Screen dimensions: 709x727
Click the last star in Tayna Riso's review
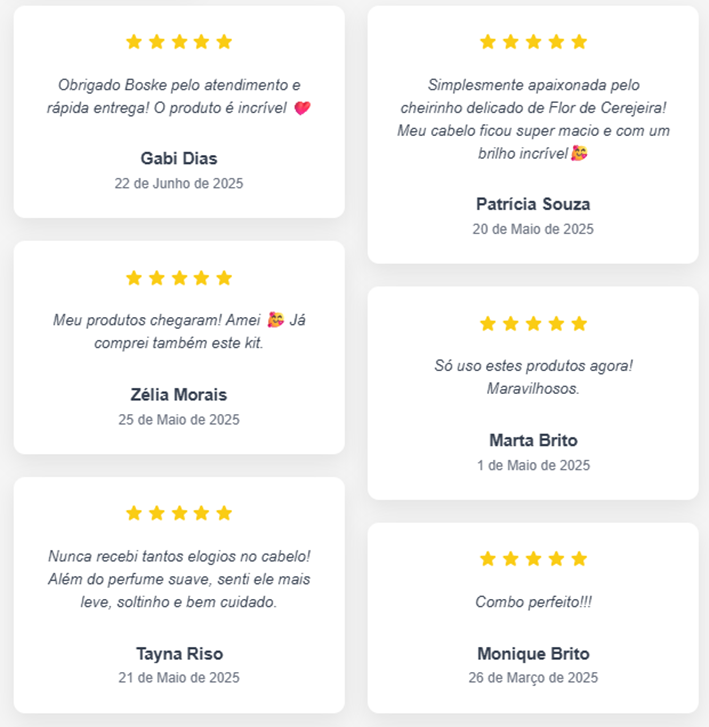coord(224,513)
